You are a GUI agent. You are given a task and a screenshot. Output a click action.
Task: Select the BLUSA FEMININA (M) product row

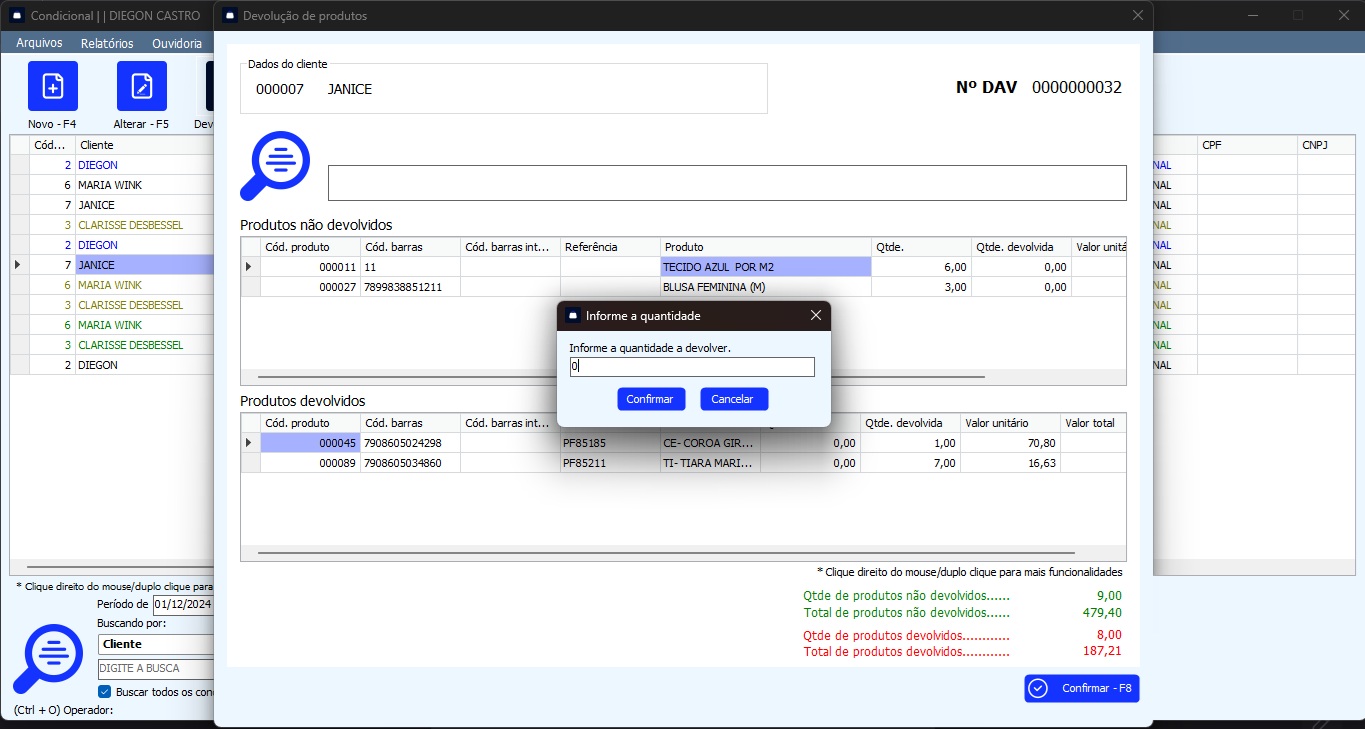714,287
